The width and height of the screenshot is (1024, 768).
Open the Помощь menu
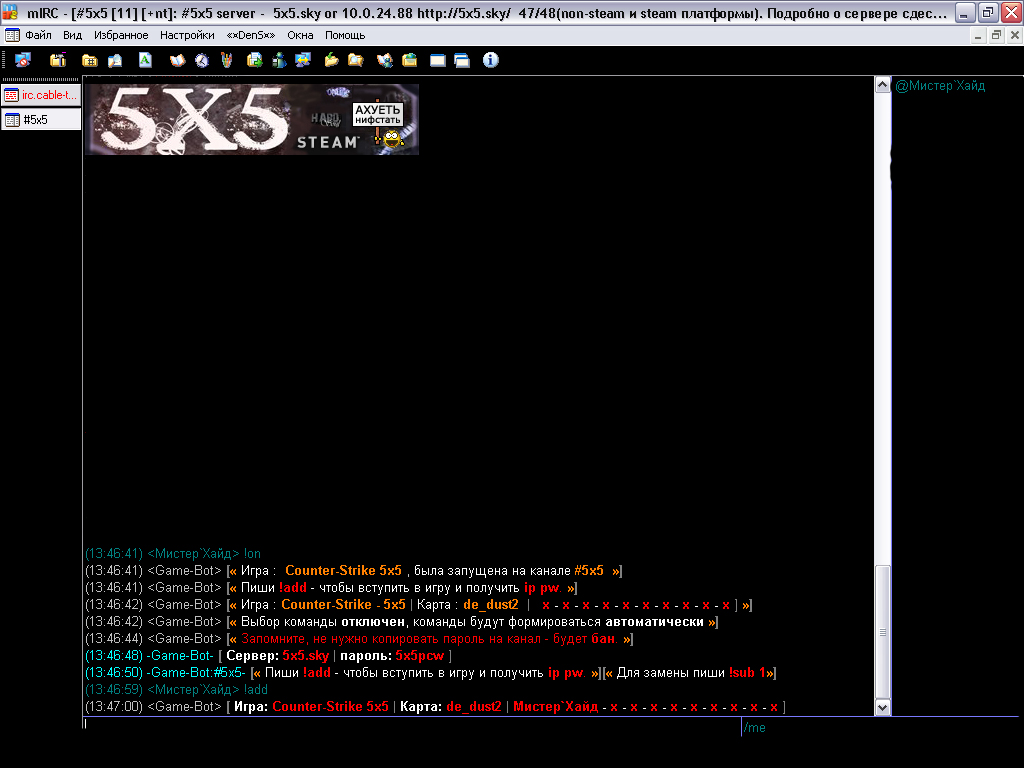click(345, 35)
